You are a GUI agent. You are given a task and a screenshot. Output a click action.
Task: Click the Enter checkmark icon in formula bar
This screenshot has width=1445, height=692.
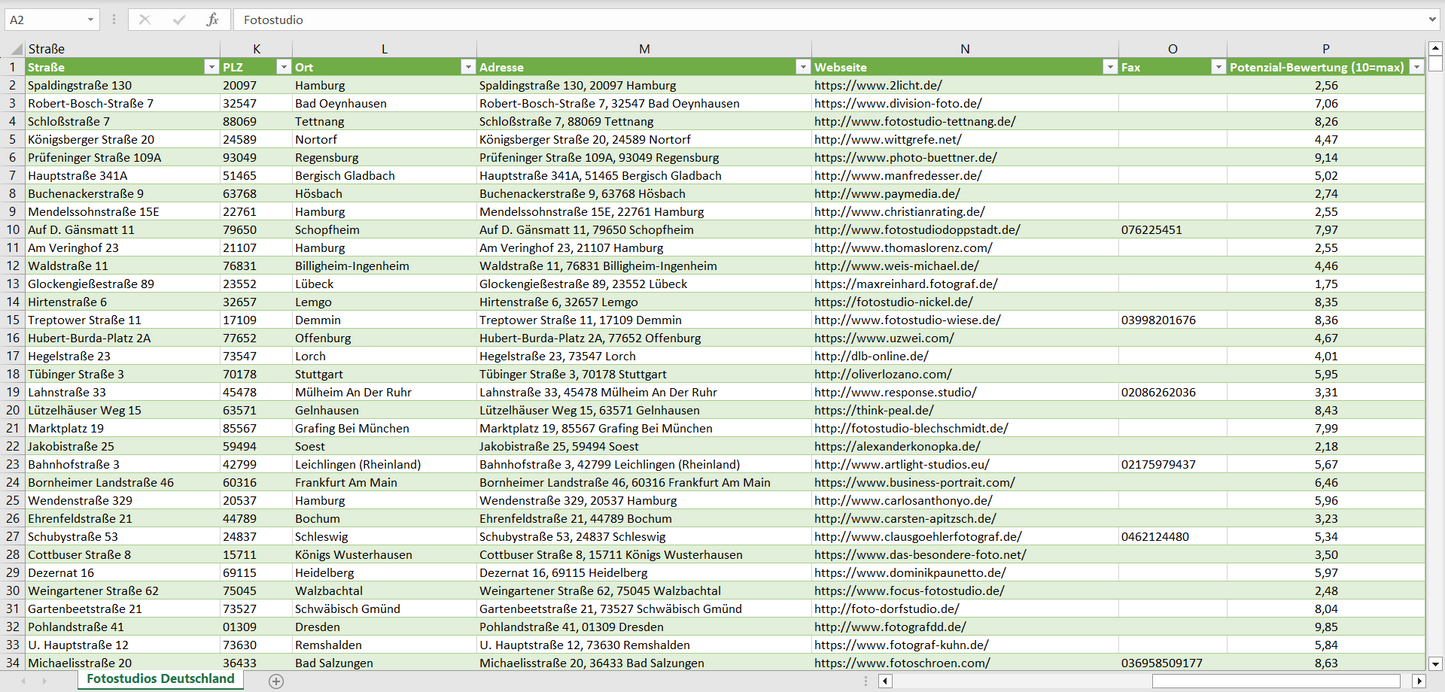tap(179, 20)
